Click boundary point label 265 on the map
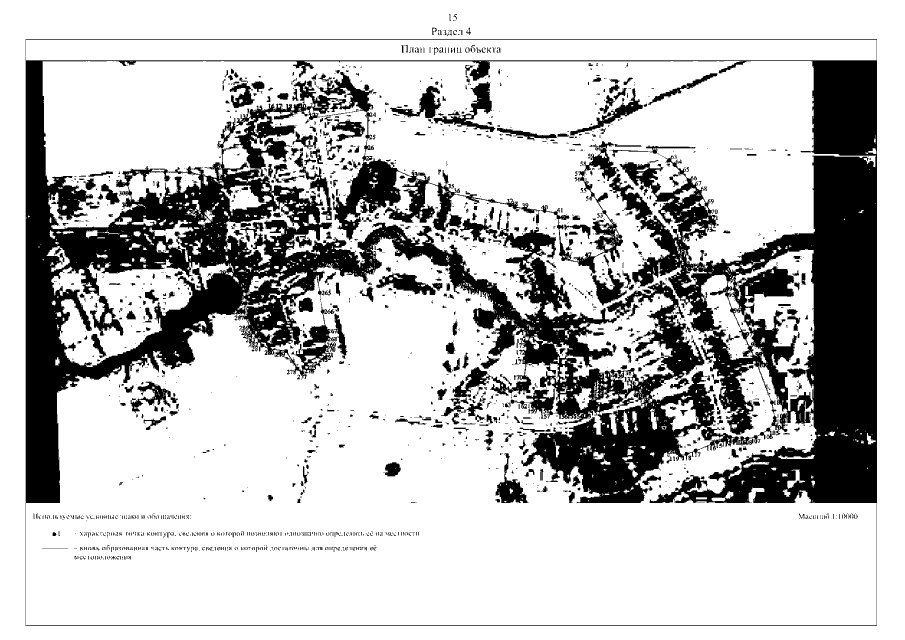905x640 pixels. (x=325, y=291)
